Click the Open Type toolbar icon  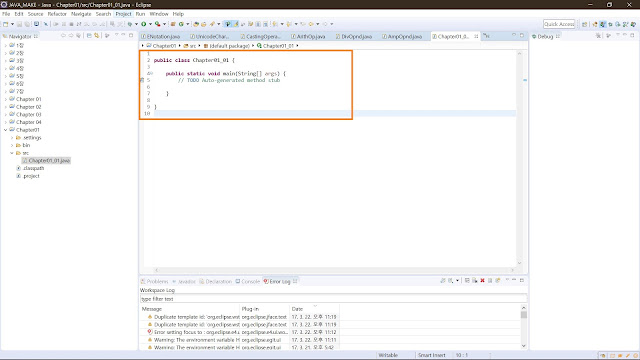tap(196, 24)
